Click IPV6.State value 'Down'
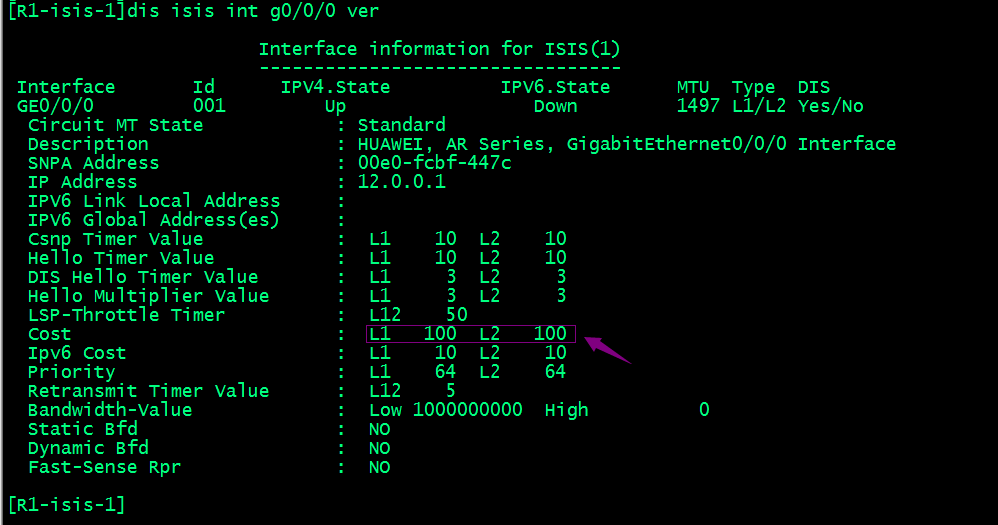This screenshot has height=525, width=998. [x=556, y=106]
